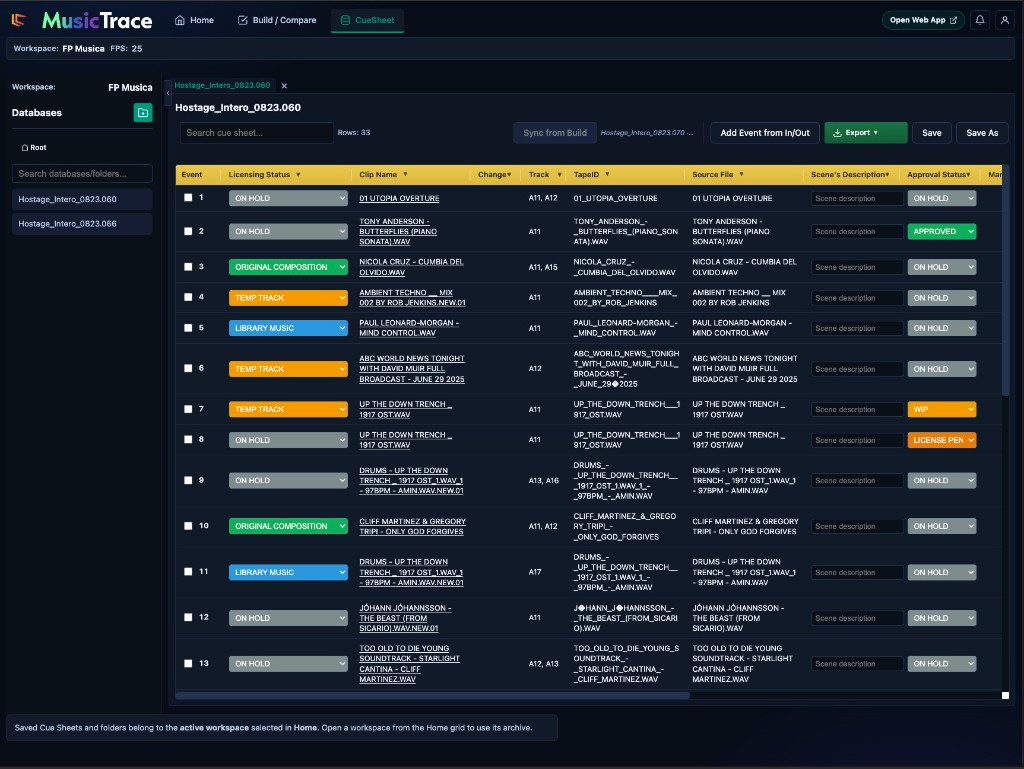Go to the Home tab
Image resolution: width=1024 pixels, height=769 pixels.
click(194, 20)
